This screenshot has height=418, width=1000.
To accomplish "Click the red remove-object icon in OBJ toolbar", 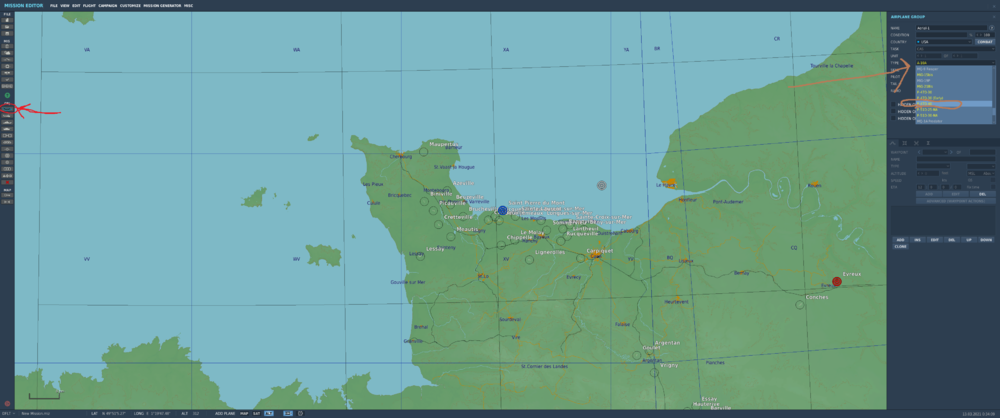I will [x=7, y=182].
